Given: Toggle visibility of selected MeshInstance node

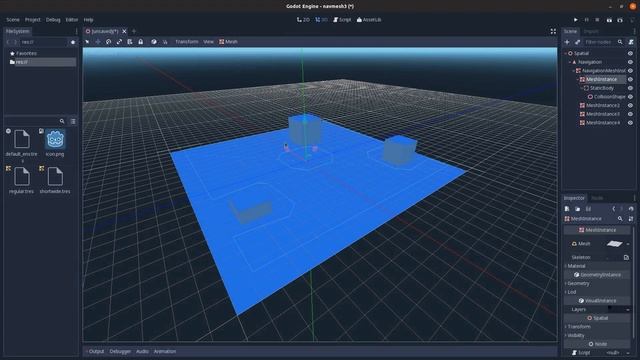Looking at the screenshot, I should (630, 79).
